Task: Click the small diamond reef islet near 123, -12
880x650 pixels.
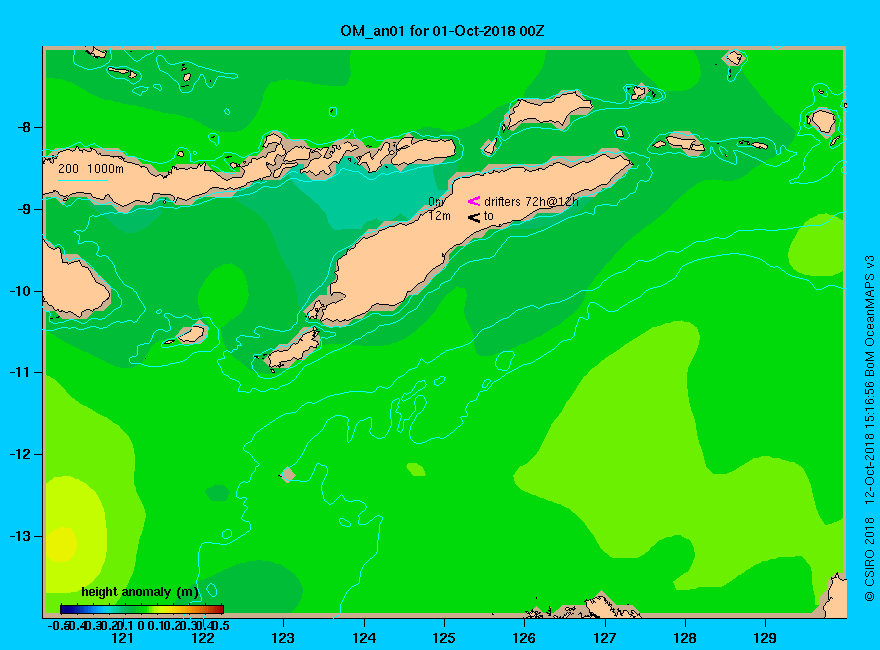Action: [x=287, y=475]
